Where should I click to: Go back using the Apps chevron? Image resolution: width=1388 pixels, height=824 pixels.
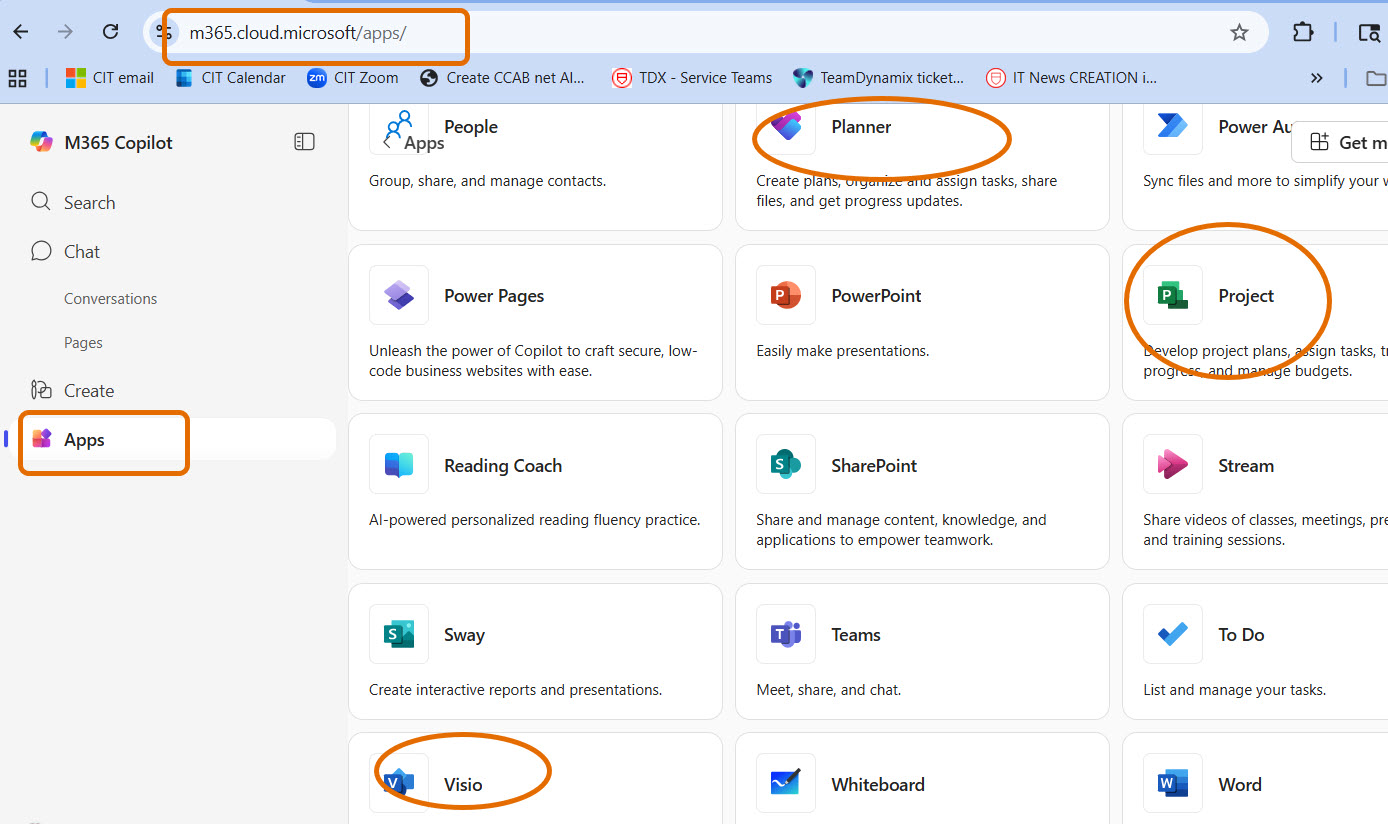coord(387,143)
